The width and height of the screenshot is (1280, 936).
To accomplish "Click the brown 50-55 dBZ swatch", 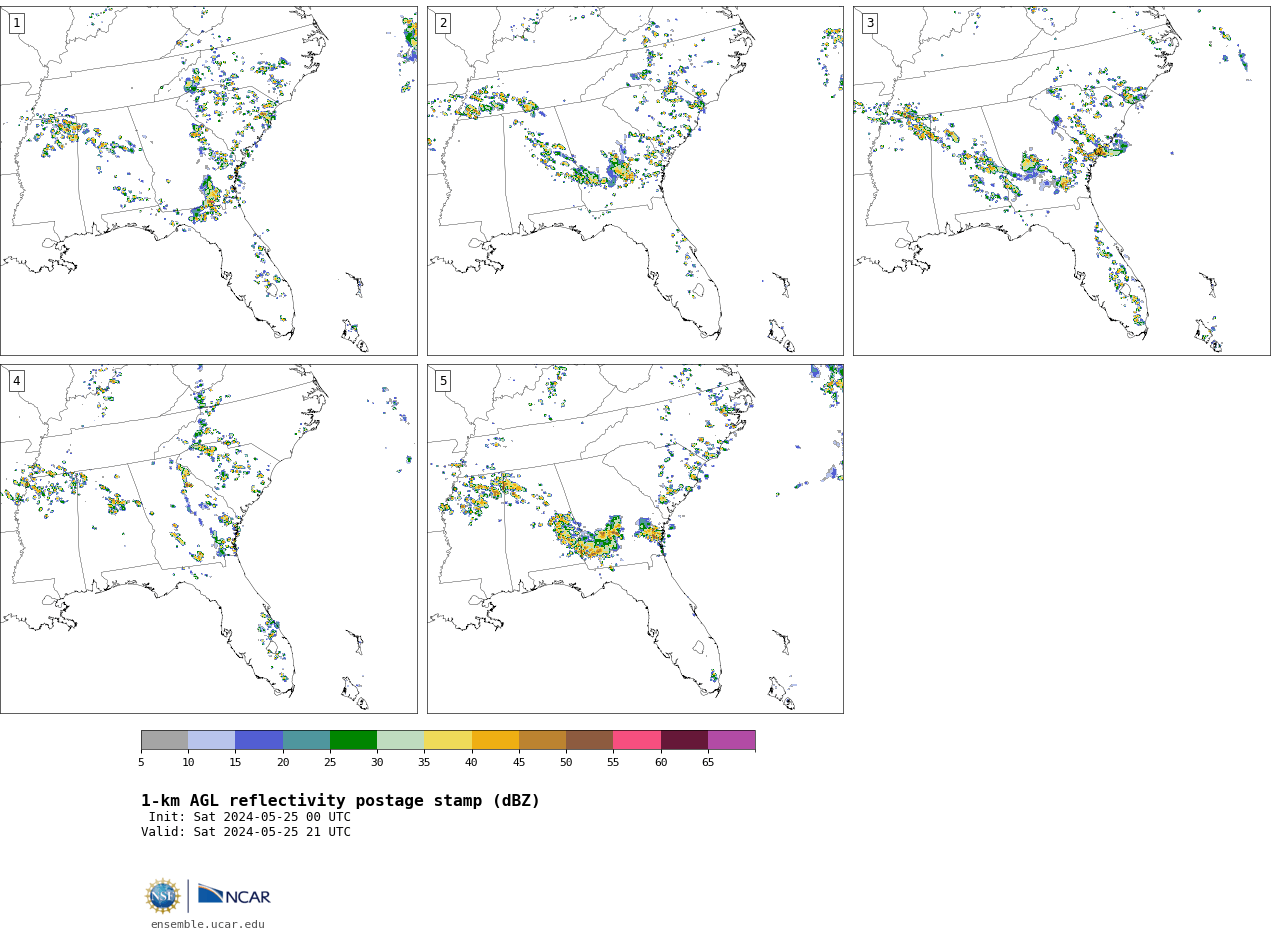I will click(589, 740).
